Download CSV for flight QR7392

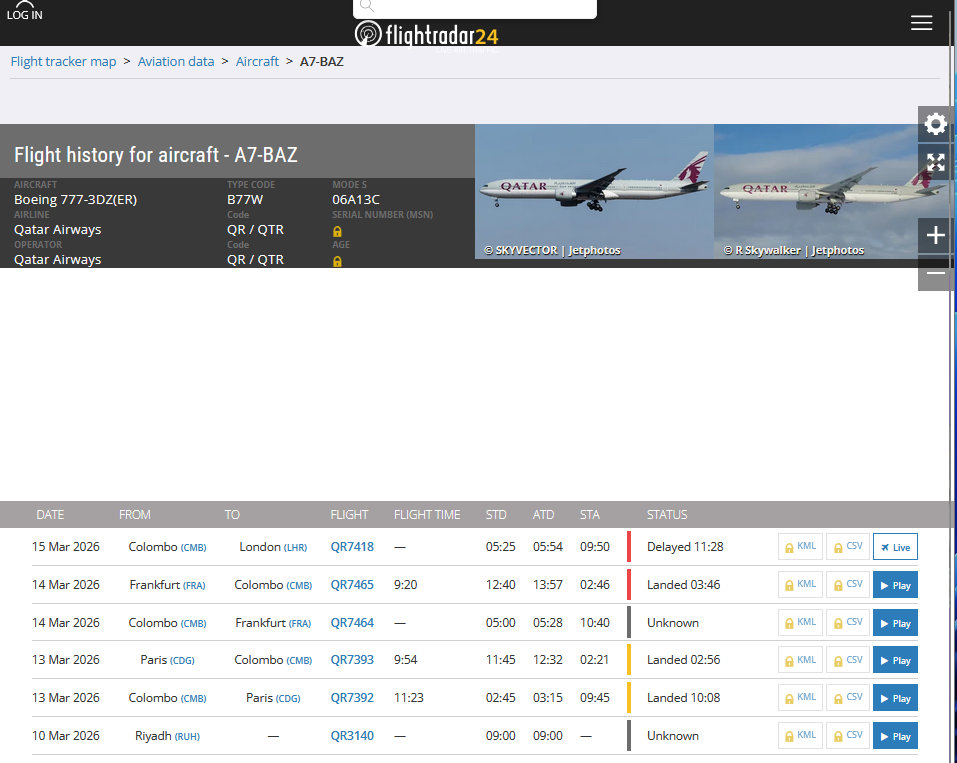click(x=847, y=698)
